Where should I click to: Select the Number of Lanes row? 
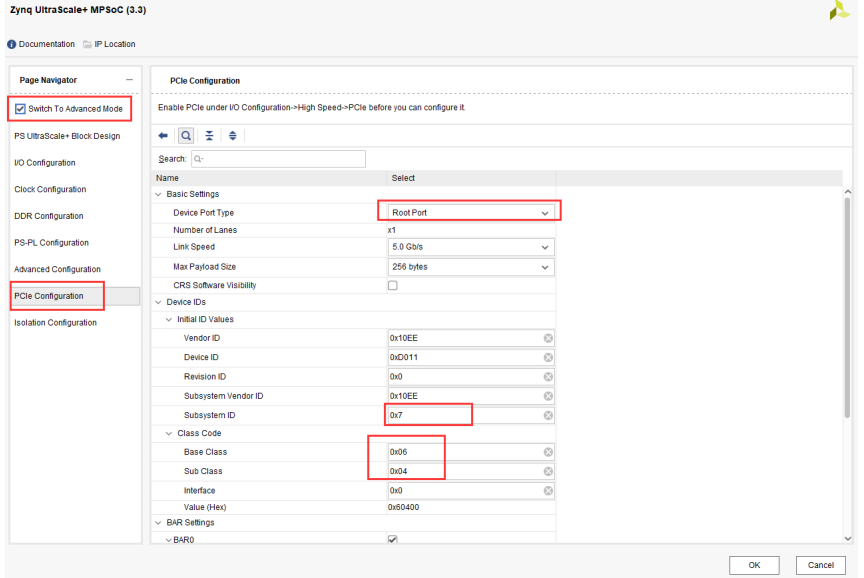pos(353,230)
